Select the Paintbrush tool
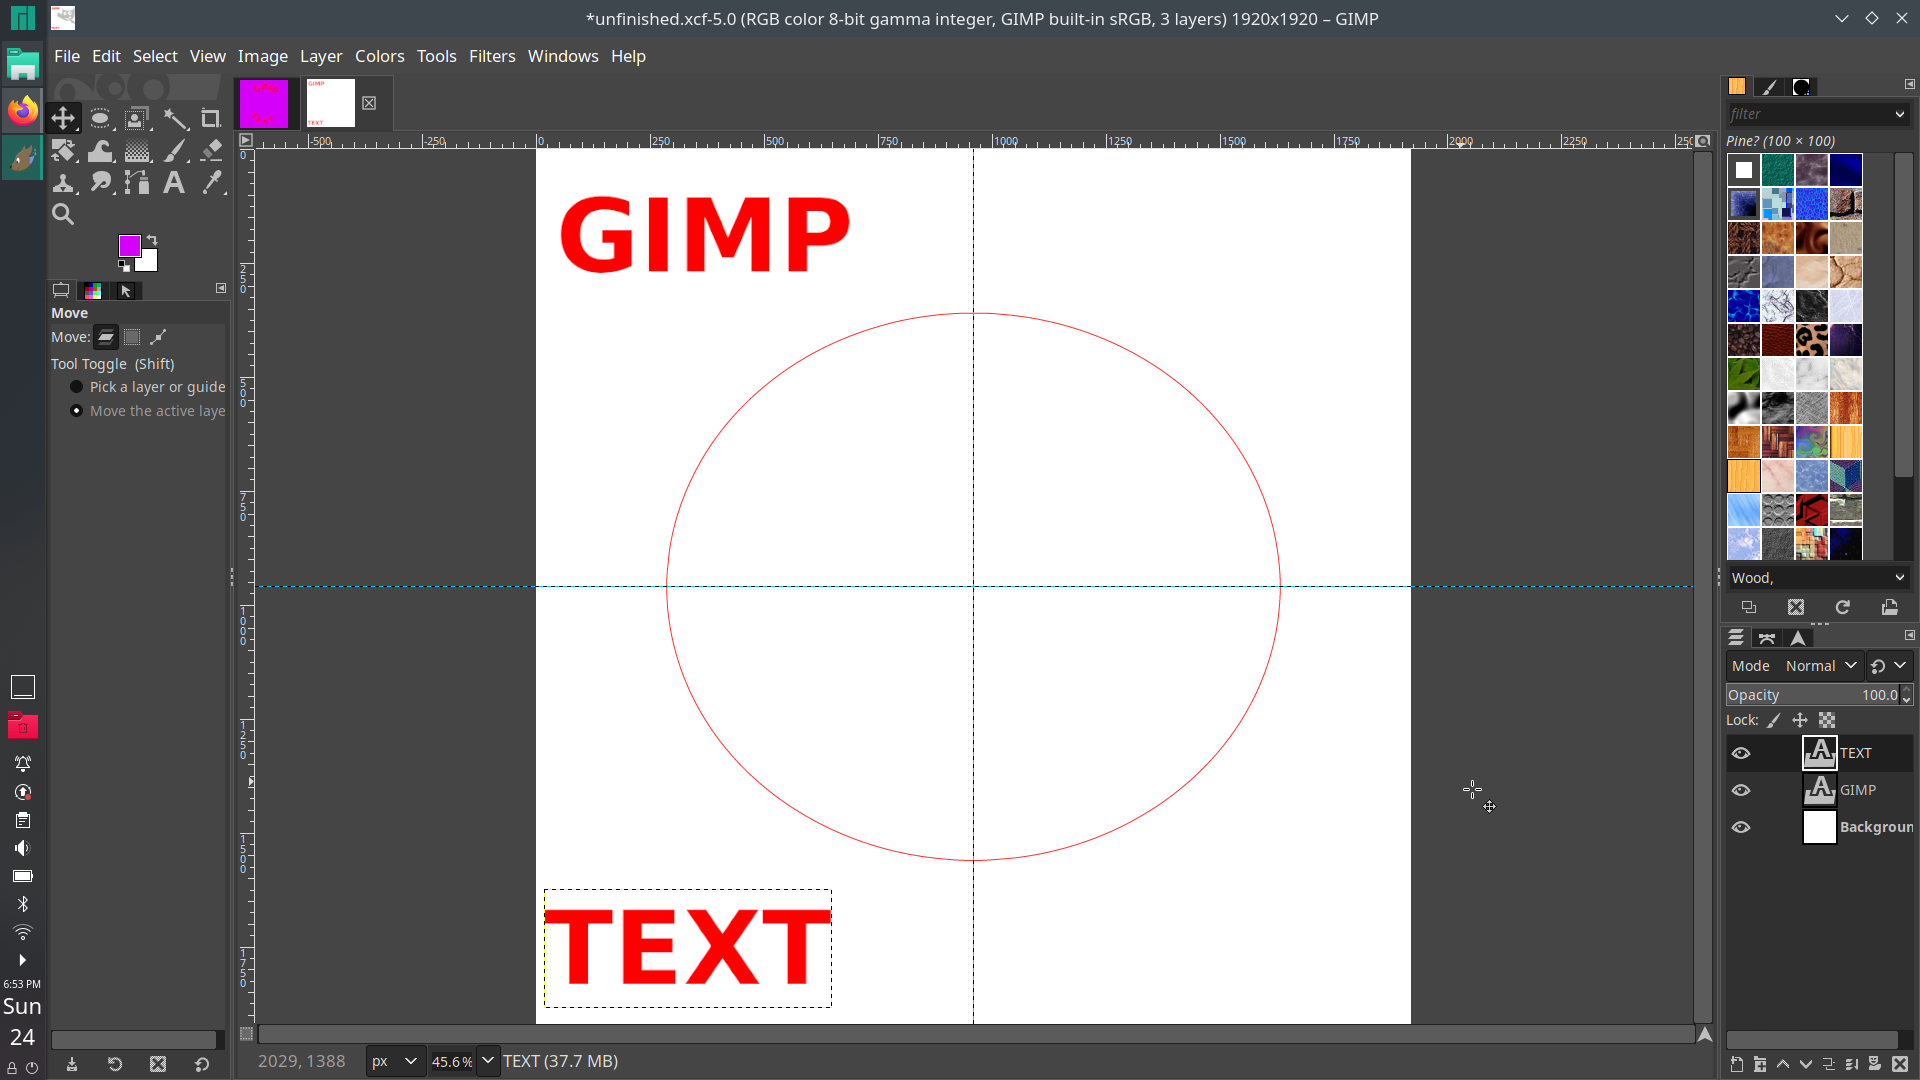This screenshot has width=1920, height=1080. click(175, 151)
